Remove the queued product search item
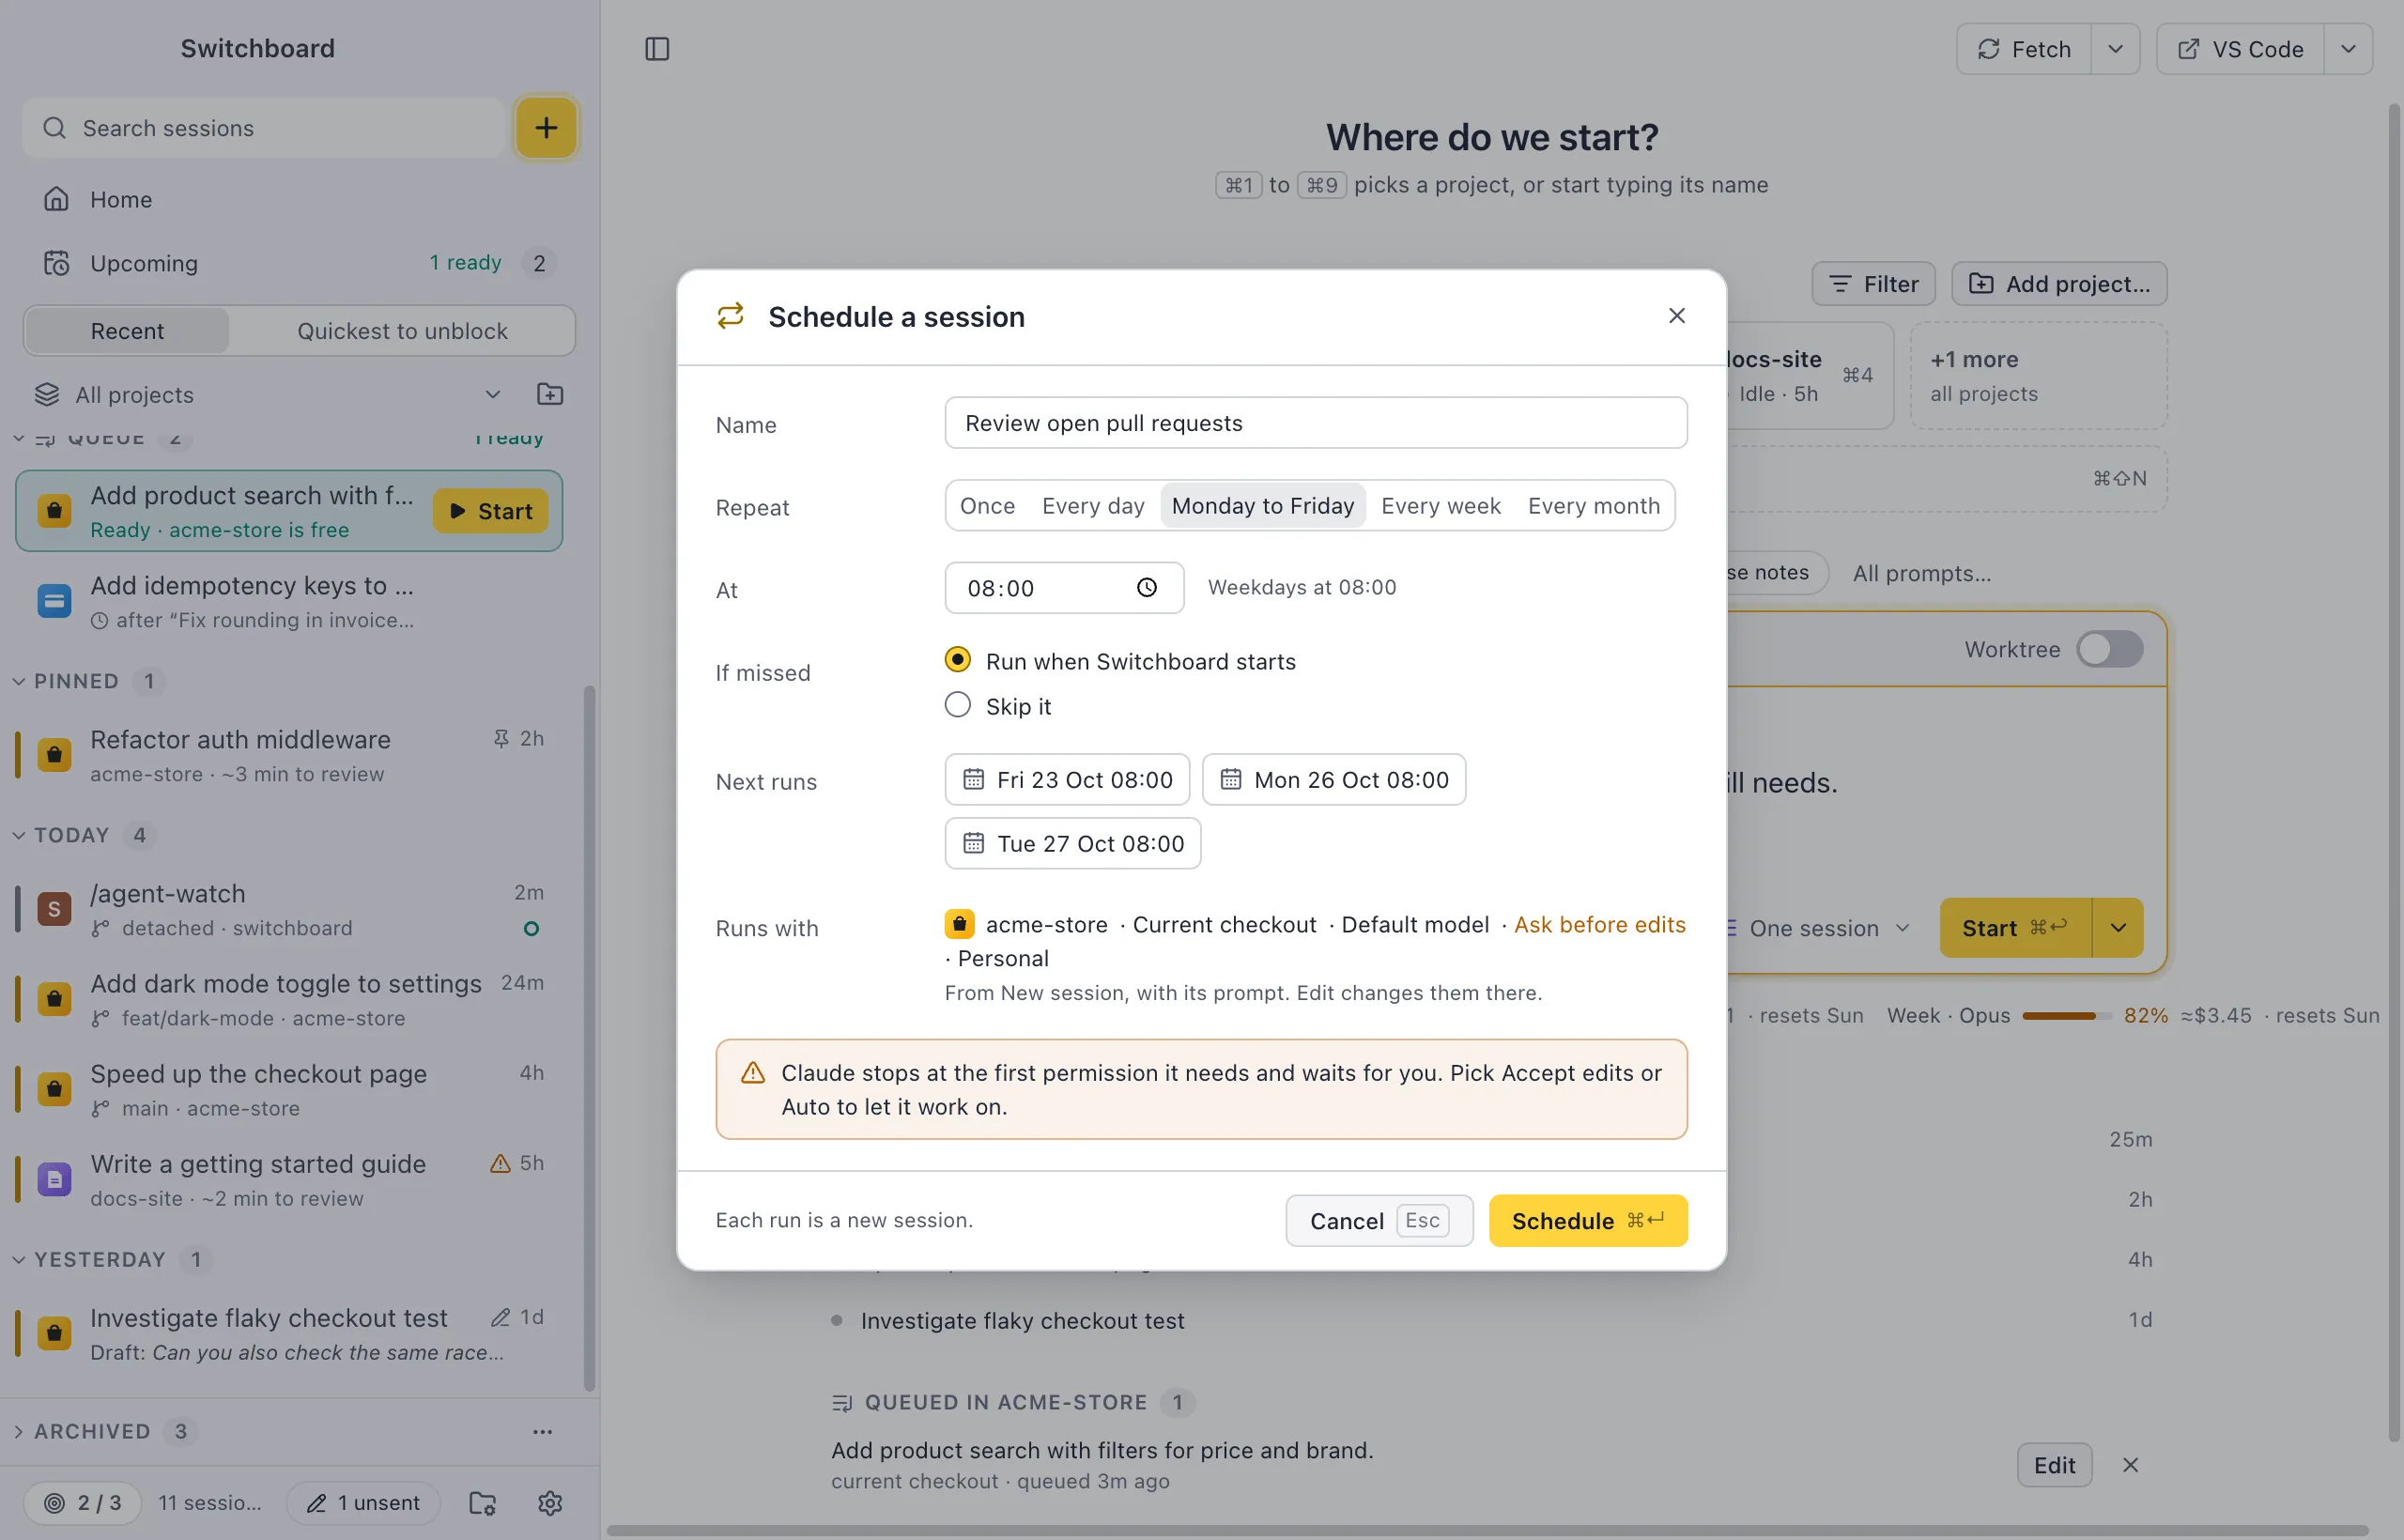2404x1540 pixels. 2131,1465
